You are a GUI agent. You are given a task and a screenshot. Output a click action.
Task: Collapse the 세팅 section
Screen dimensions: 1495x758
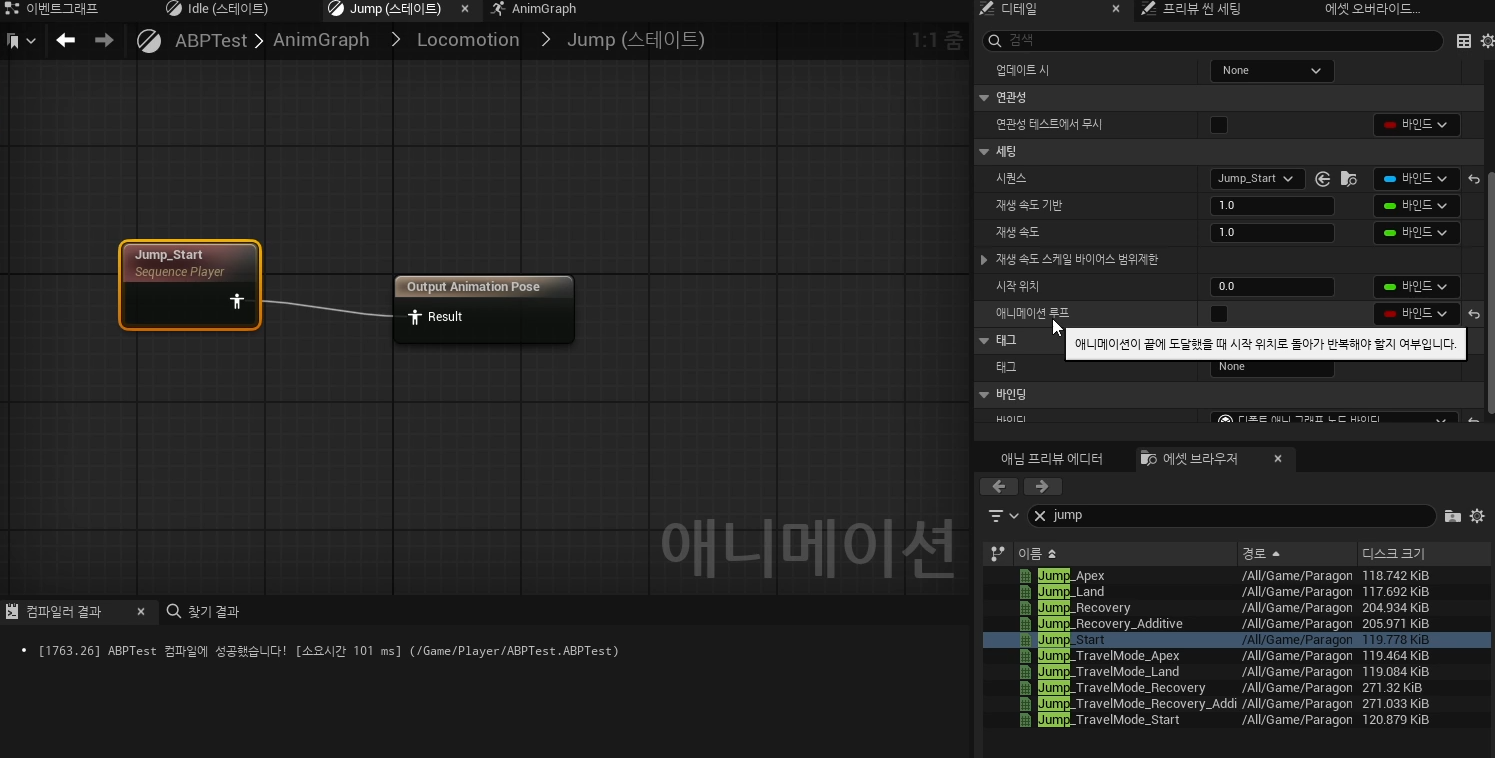pyautogui.click(x=985, y=152)
